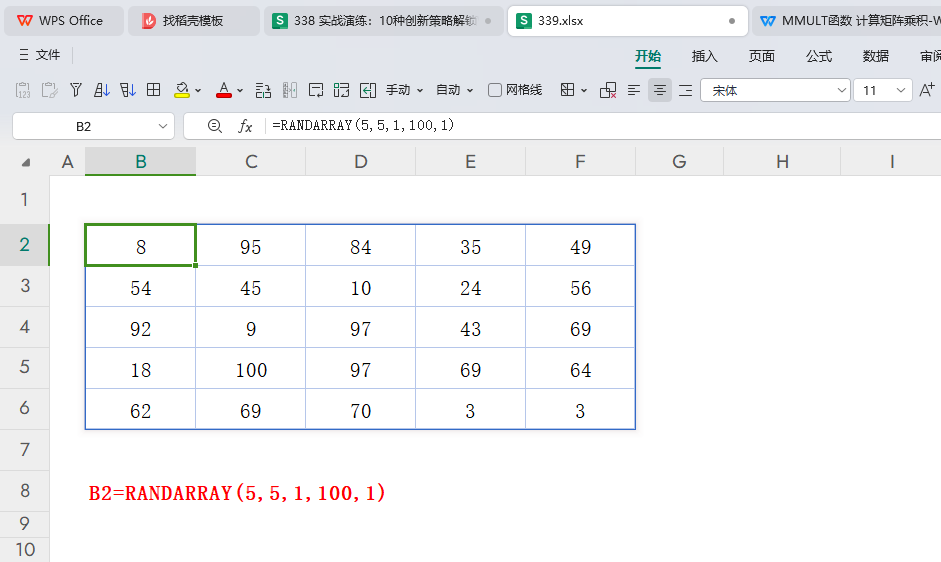Screen dimensions: 941x562
Task: Open the filter funnel tool
Action: click(x=76, y=90)
